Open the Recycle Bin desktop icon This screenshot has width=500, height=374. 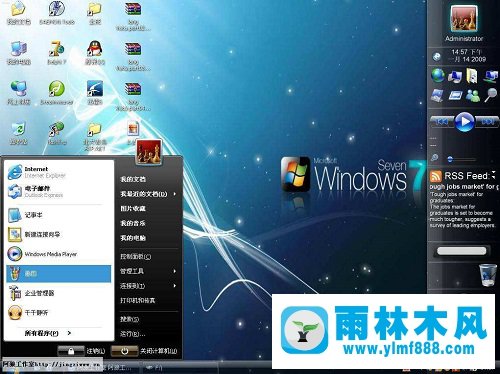tap(19, 133)
